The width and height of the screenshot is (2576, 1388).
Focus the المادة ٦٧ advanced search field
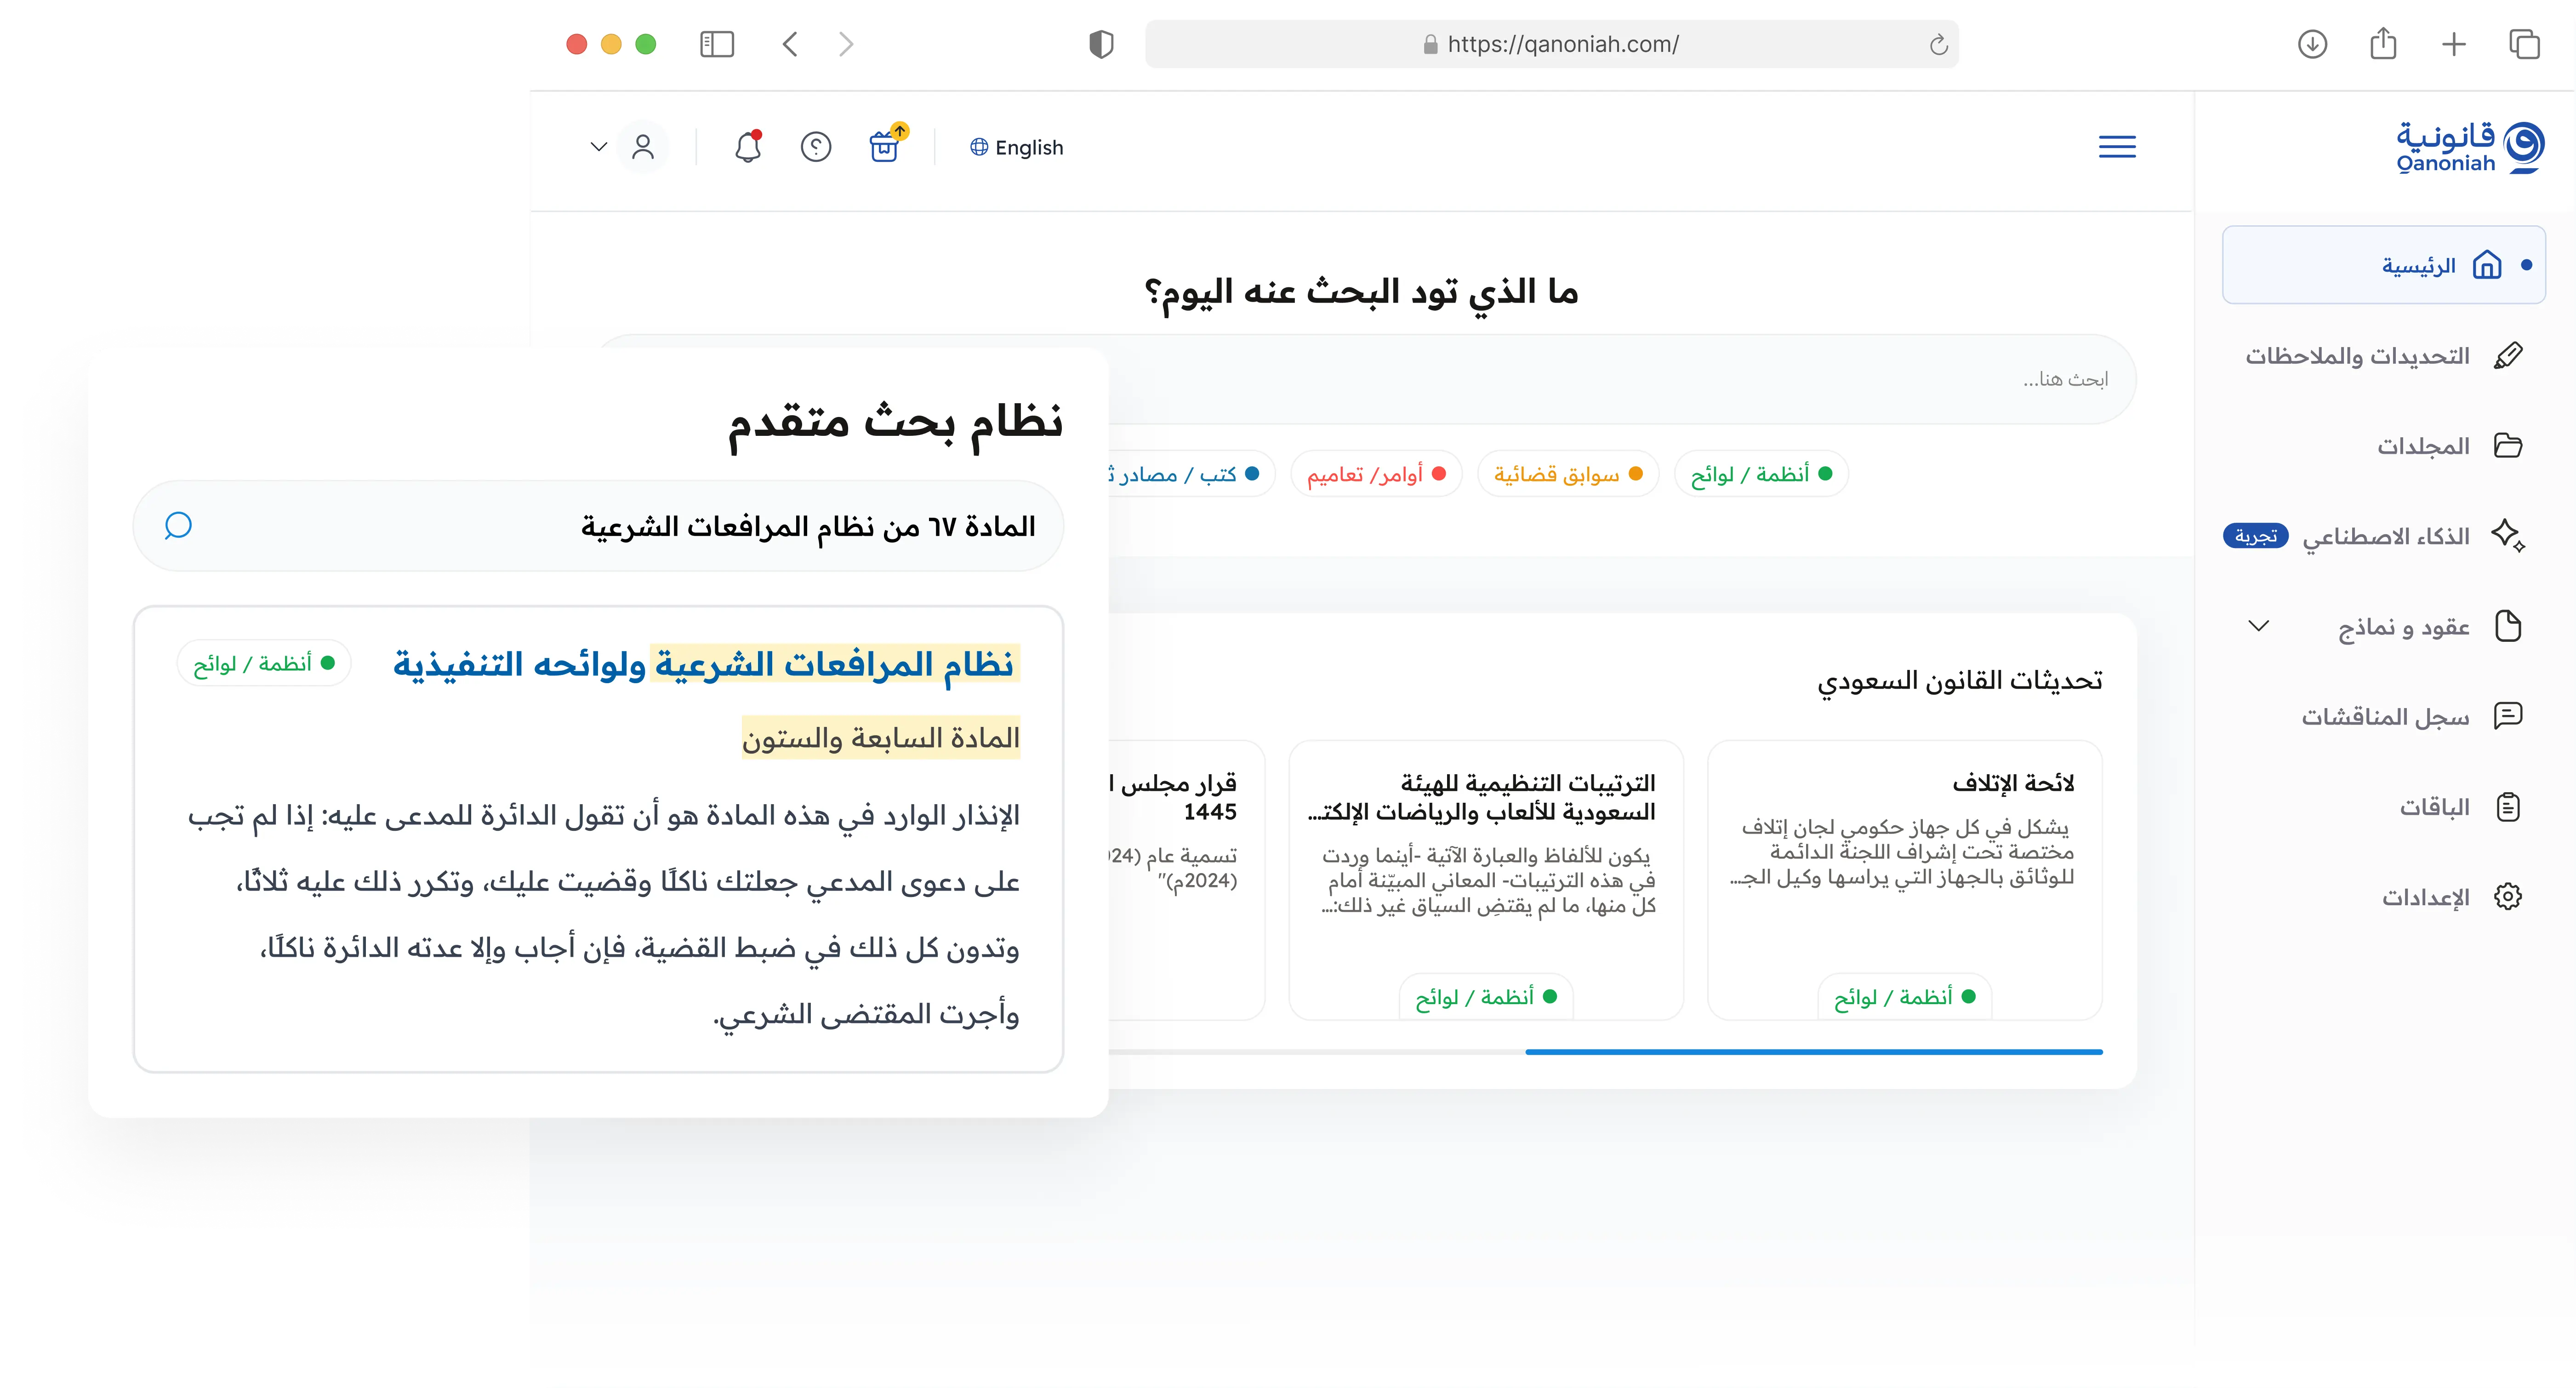(x=598, y=526)
